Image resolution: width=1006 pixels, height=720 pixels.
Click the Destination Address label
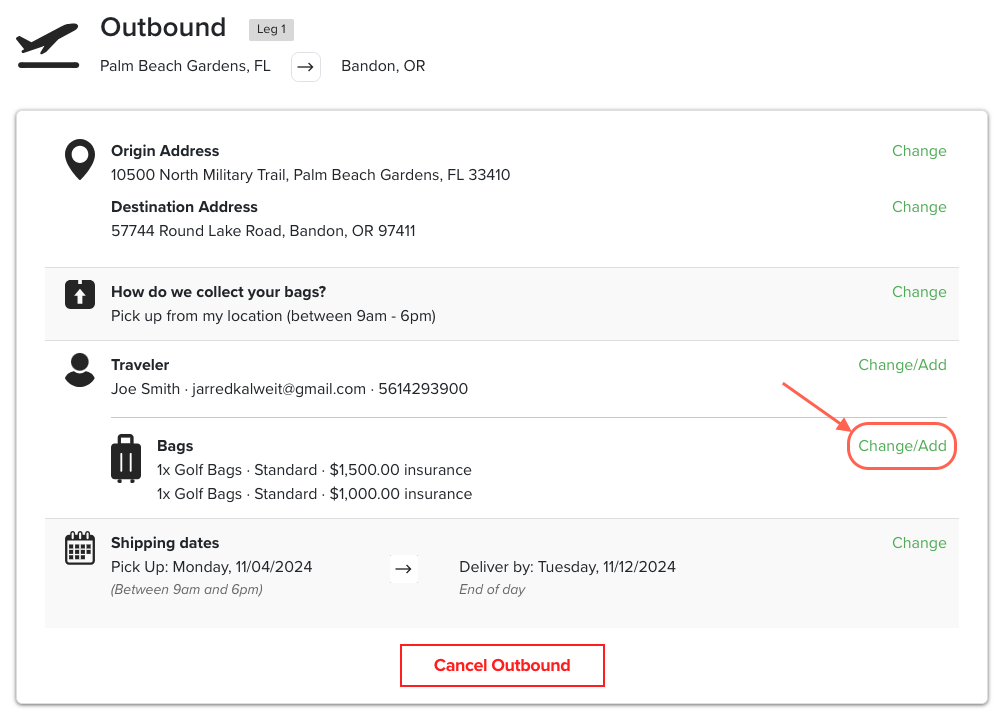click(184, 207)
